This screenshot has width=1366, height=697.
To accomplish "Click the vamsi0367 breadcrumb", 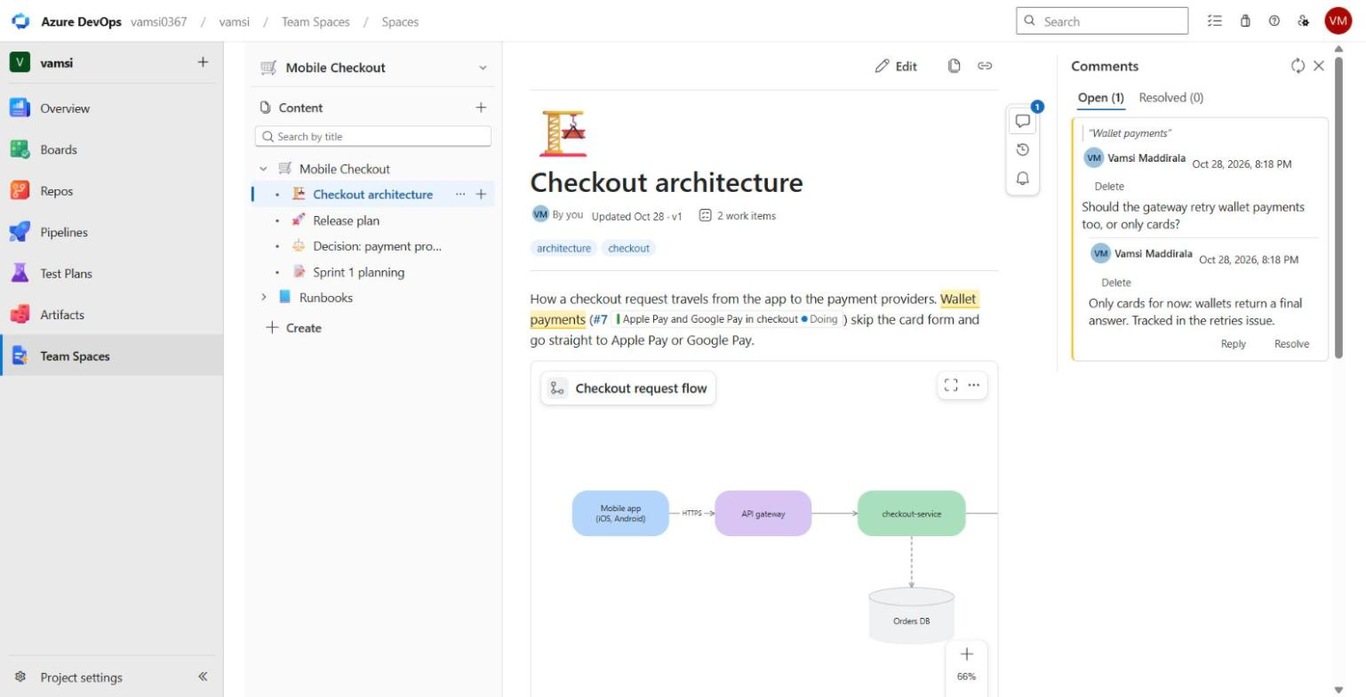I will (159, 21).
